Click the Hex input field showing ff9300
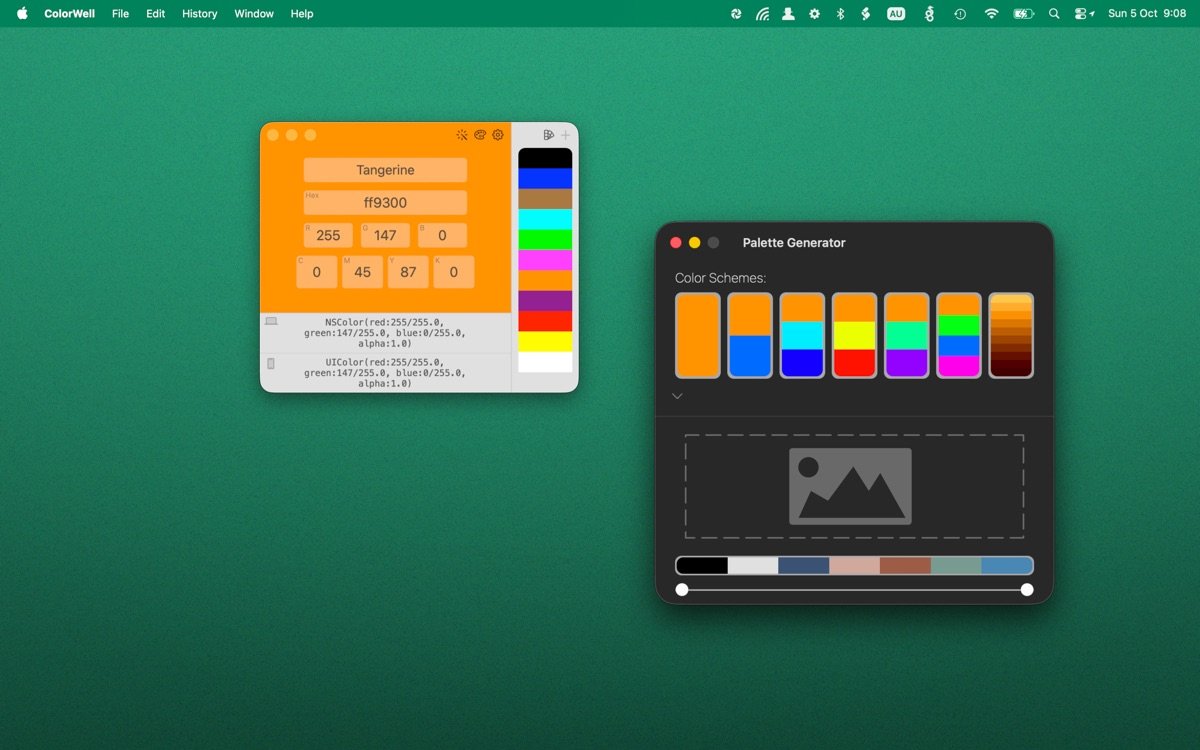Image resolution: width=1200 pixels, height=750 pixels. [x=385, y=203]
